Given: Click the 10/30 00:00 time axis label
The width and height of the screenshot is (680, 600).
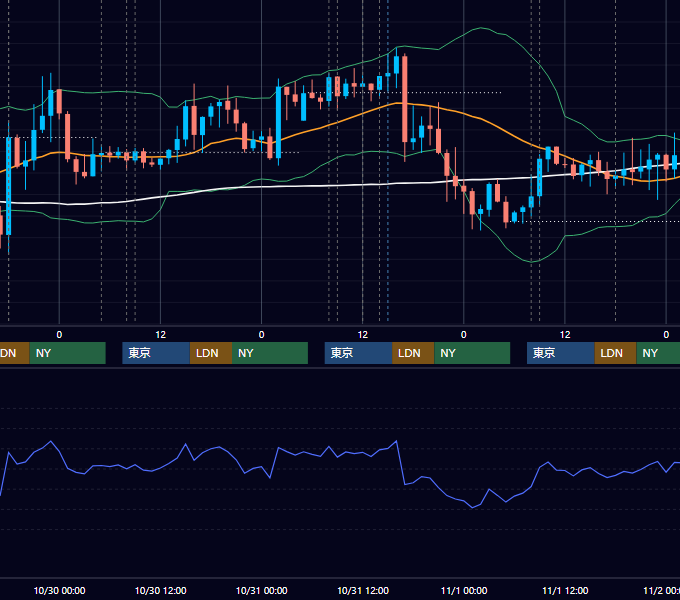Looking at the screenshot, I should [59, 590].
